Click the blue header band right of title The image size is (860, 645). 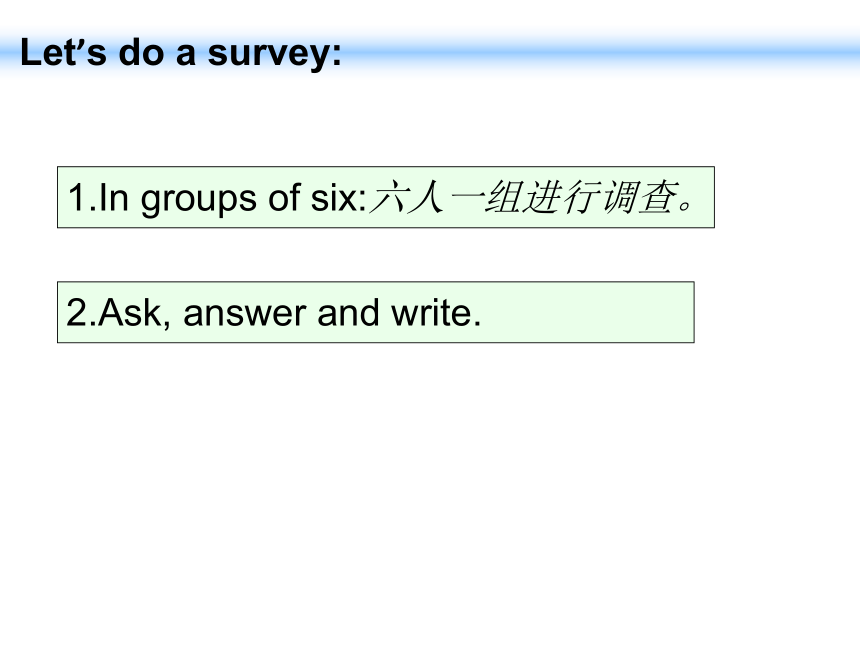coord(601,54)
